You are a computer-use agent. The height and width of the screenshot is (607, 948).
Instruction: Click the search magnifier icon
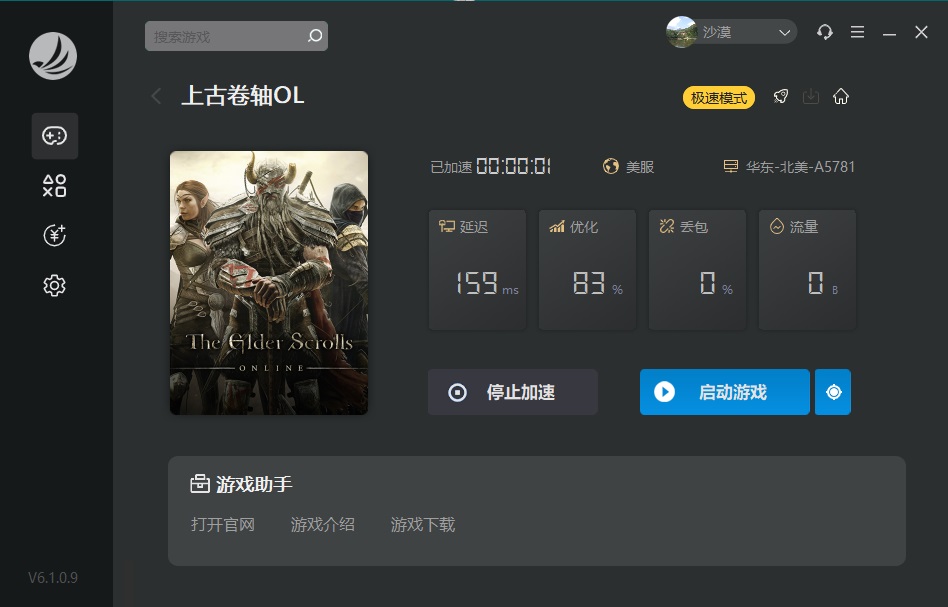pos(315,36)
